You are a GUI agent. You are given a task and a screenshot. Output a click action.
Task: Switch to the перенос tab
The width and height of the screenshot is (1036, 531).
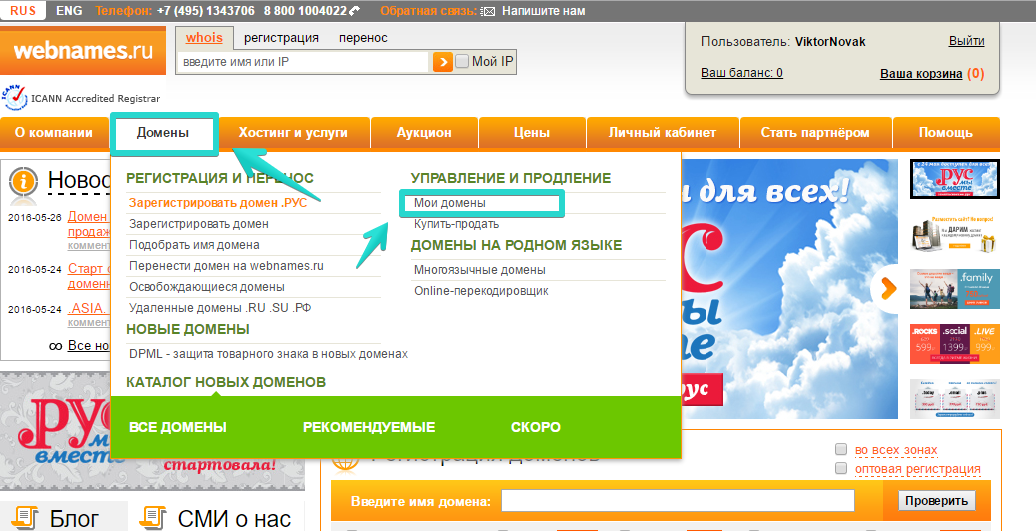tap(363, 38)
